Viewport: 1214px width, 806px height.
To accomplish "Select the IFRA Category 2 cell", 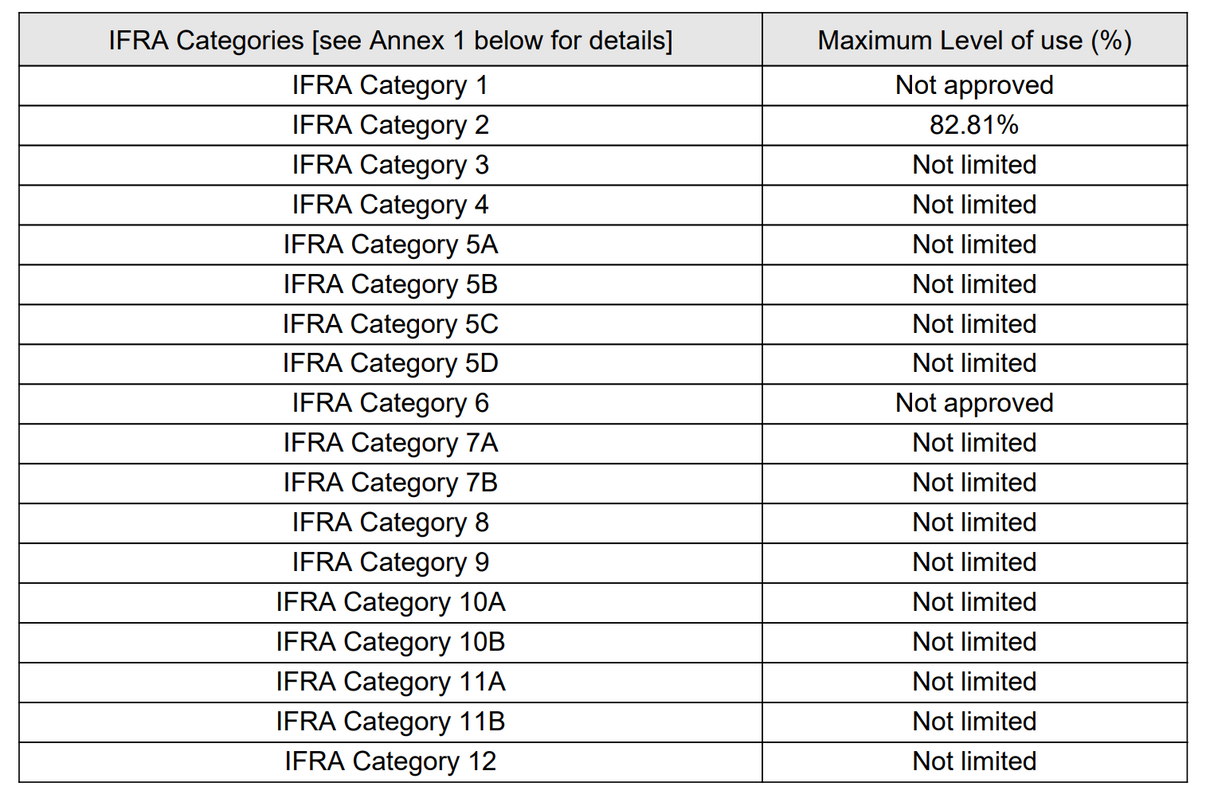I will click(x=390, y=126).
